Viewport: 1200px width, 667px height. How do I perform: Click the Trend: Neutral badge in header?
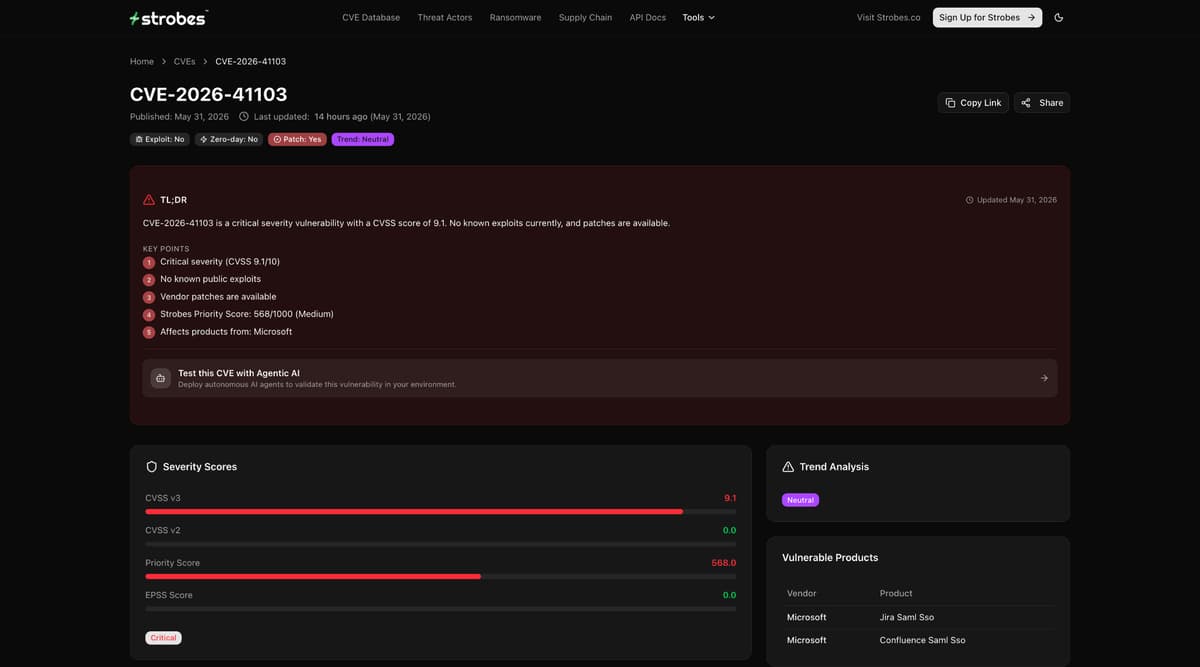tap(363, 140)
